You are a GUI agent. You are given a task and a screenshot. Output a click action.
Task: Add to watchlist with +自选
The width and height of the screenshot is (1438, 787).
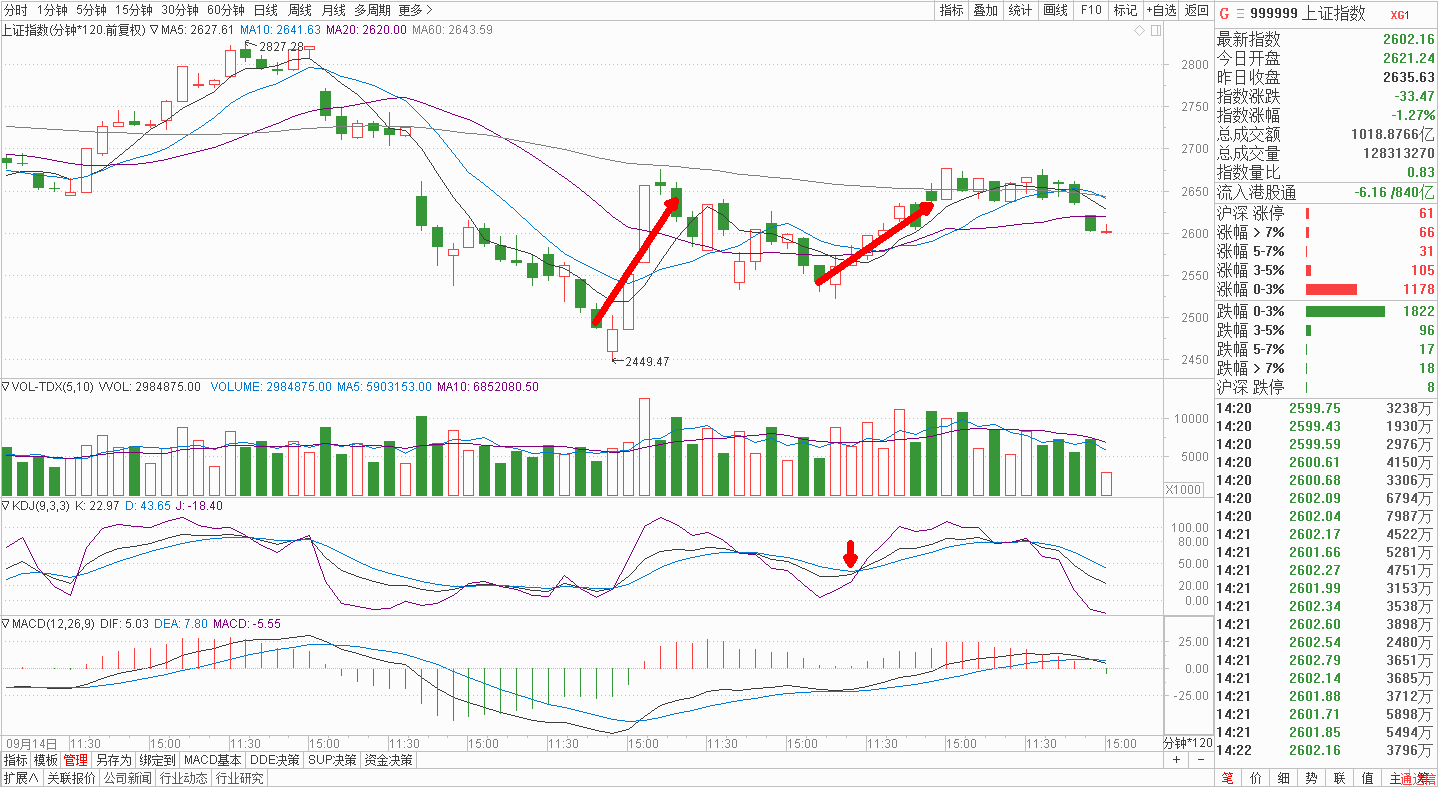(x=1161, y=10)
